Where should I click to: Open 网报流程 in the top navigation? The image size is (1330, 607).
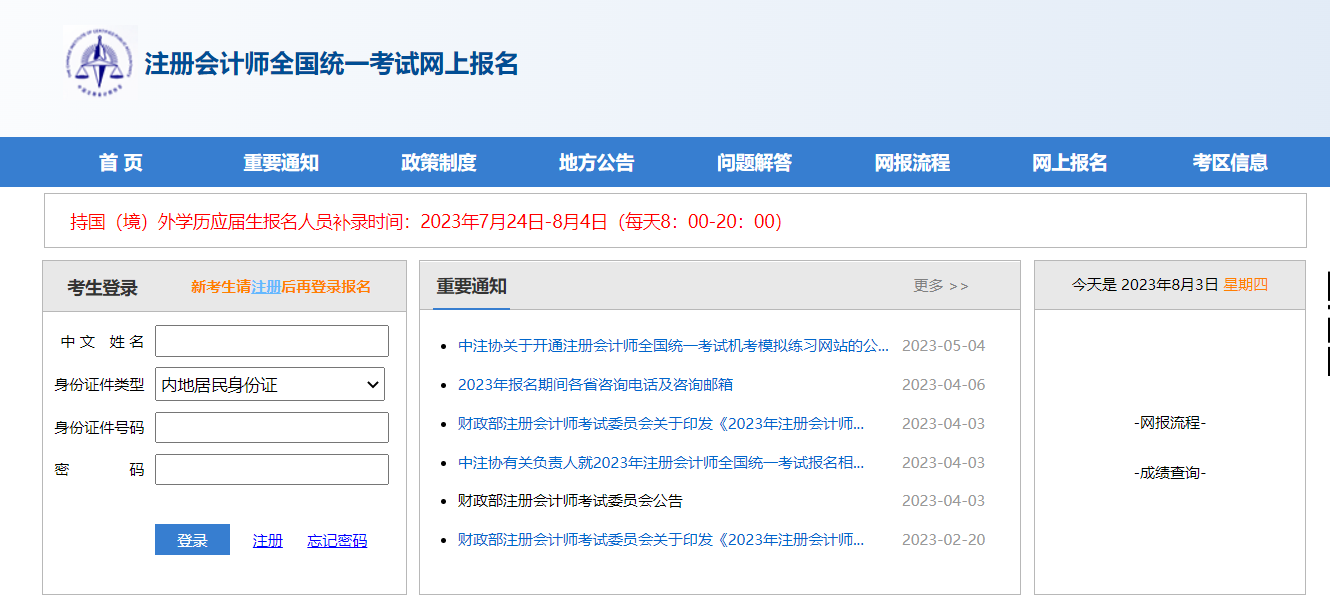click(x=912, y=163)
